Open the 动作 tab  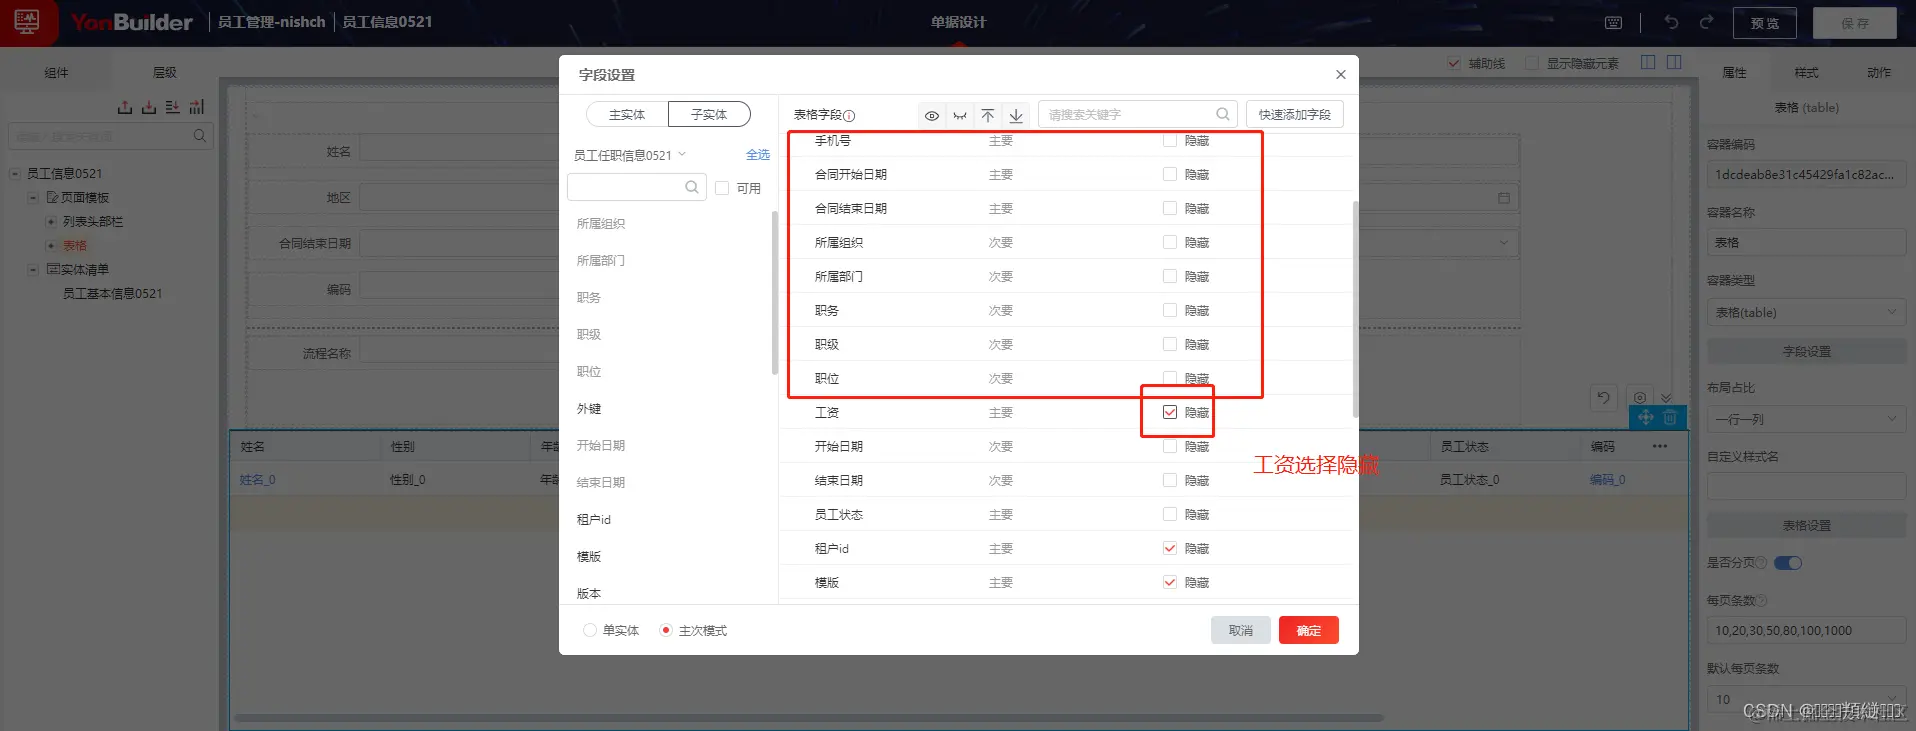(1879, 72)
